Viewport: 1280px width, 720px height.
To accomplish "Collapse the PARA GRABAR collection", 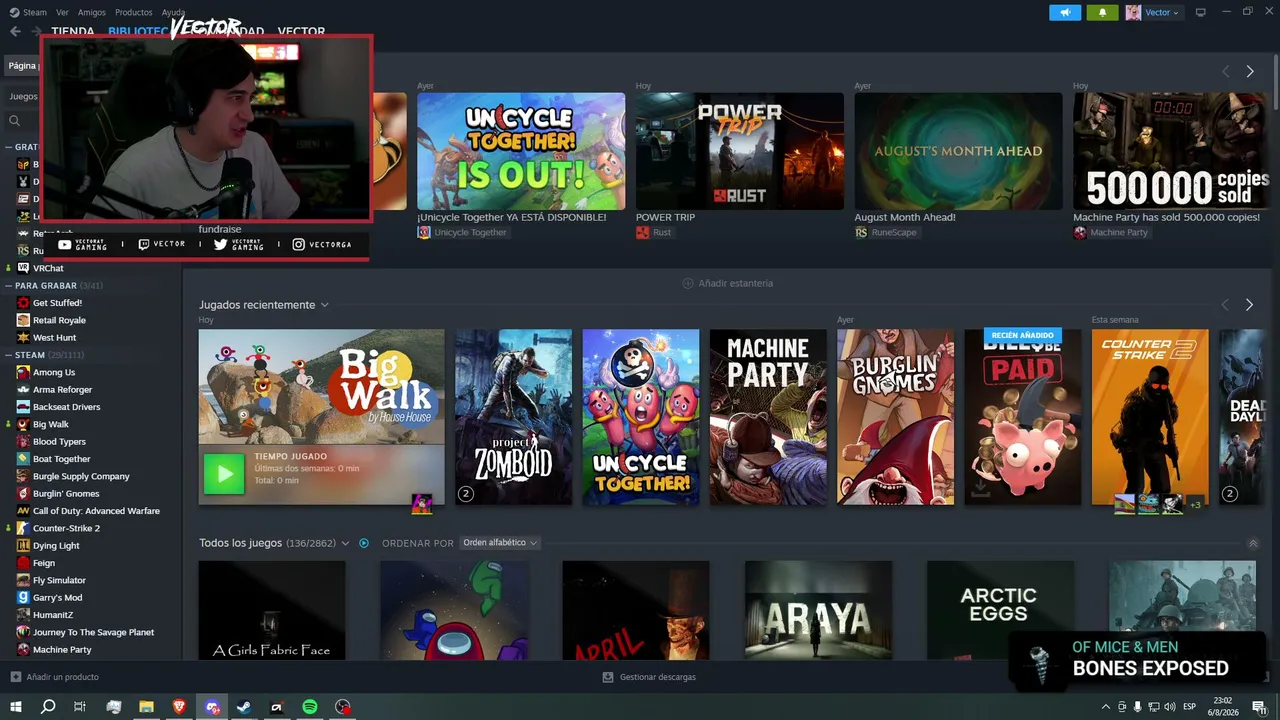I will click(8, 285).
